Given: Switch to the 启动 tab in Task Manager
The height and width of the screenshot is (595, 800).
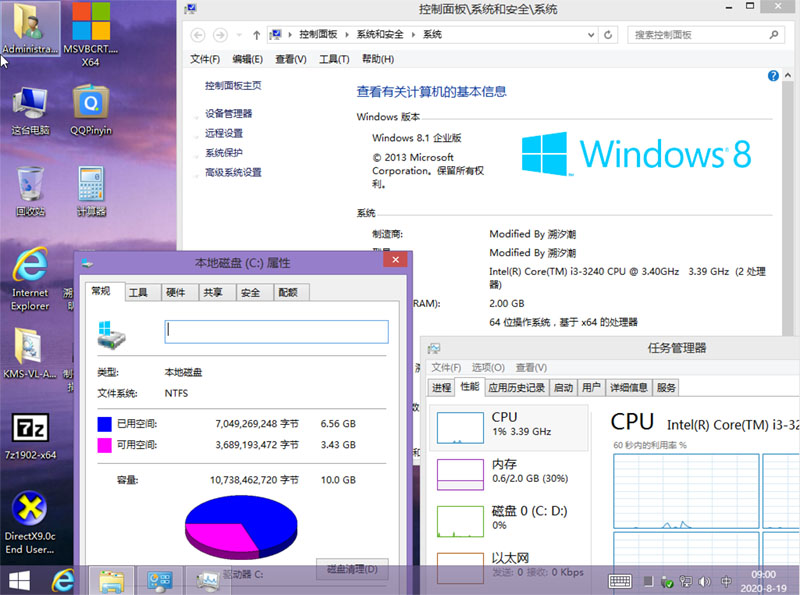Looking at the screenshot, I should pos(563,388).
